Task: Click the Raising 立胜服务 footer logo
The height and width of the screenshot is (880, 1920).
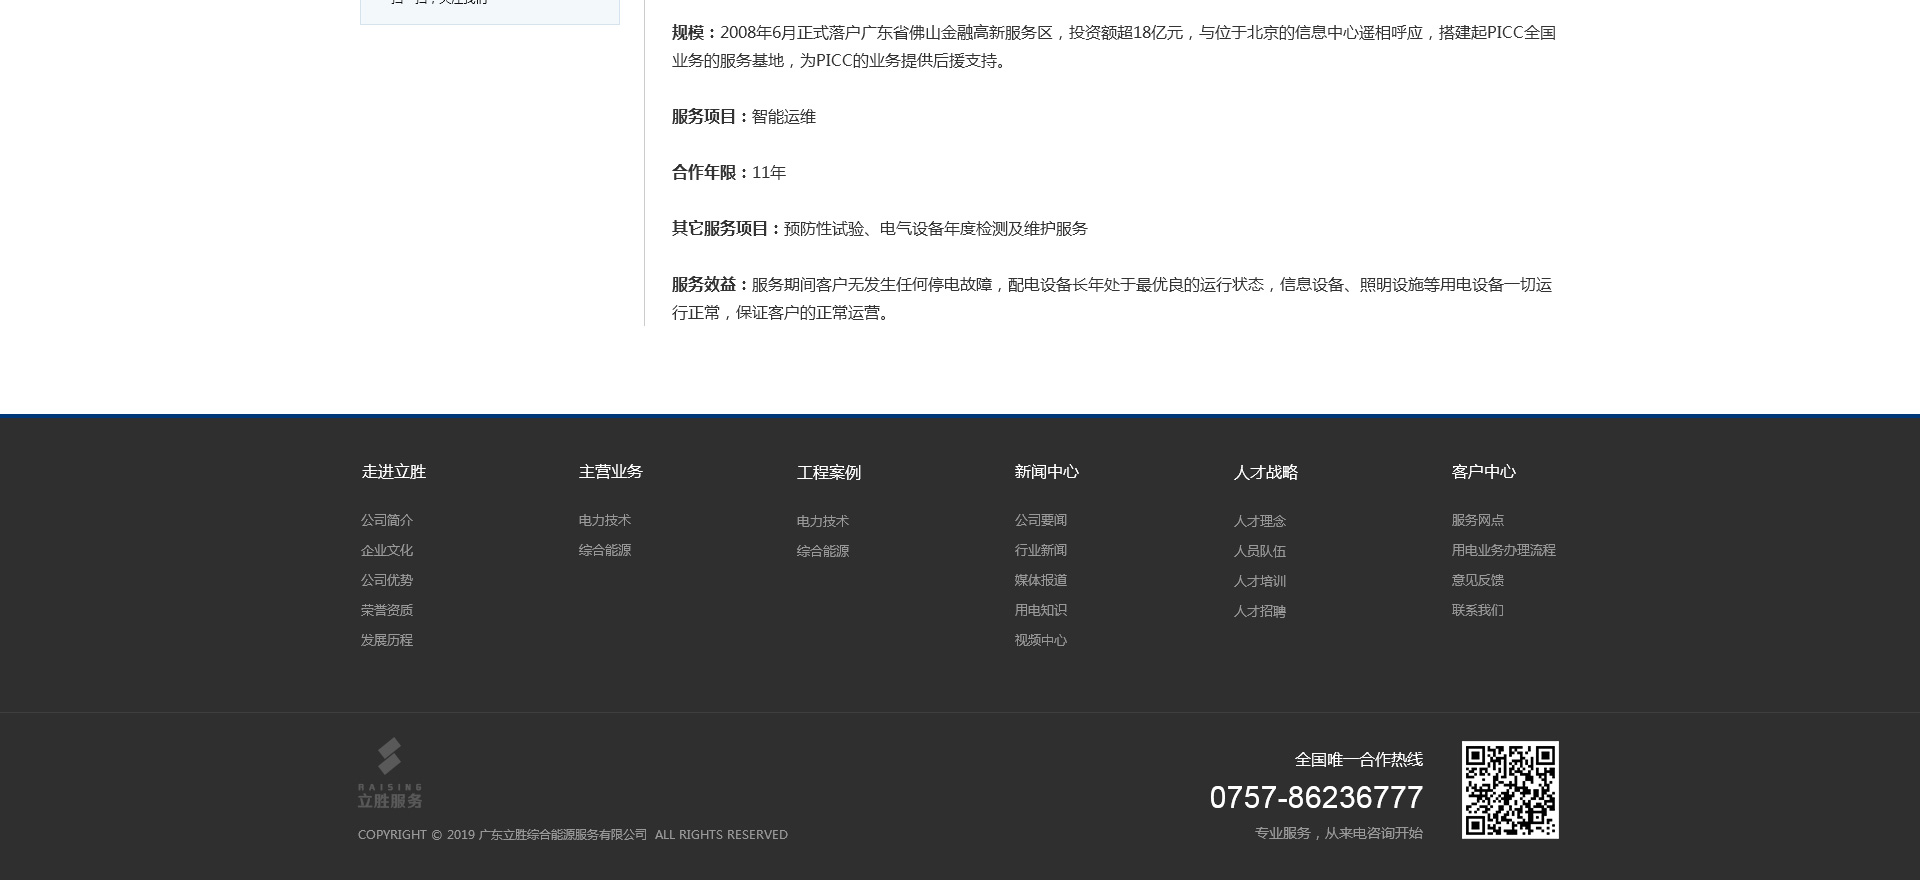Action: pos(390,773)
